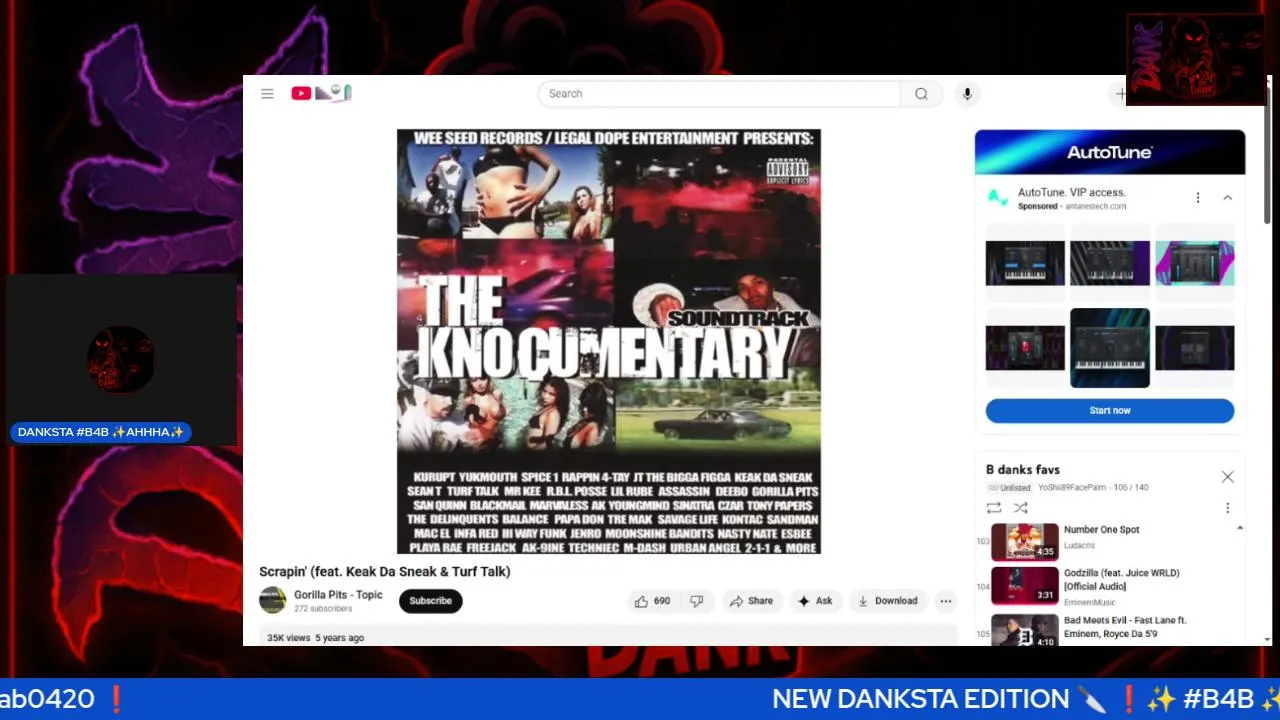
Task: Open the YouTube hamburger guide menu
Action: (267, 94)
